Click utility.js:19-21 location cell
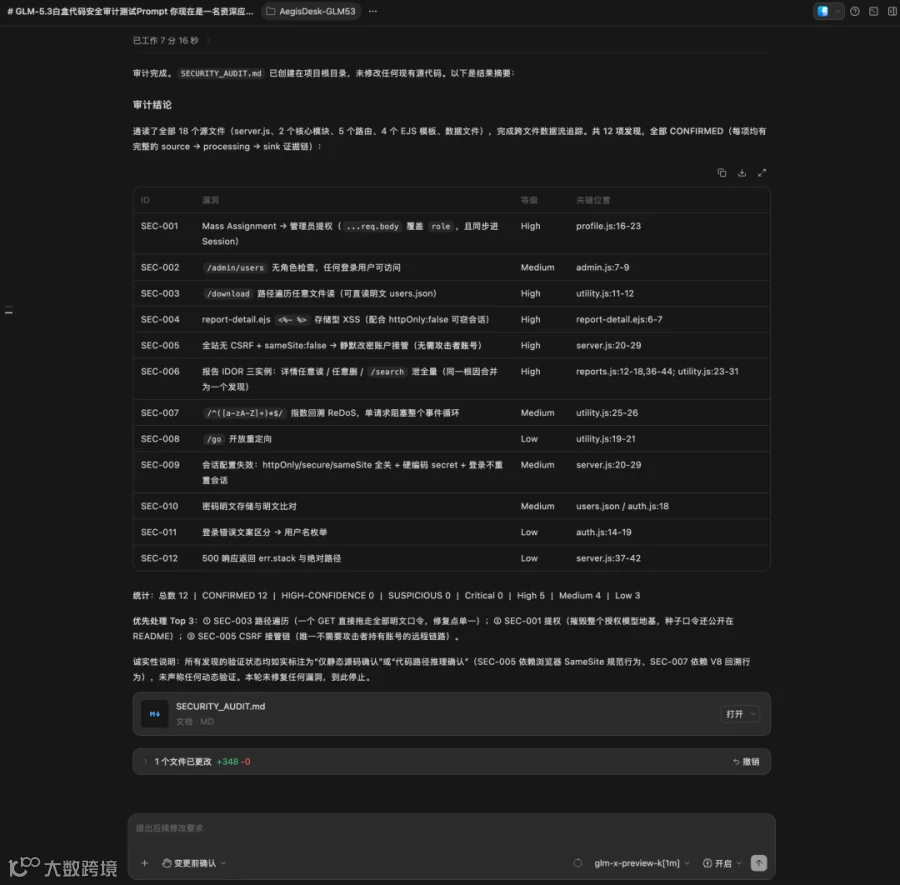Screen dimensions: 900x885 [x=606, y=439]
